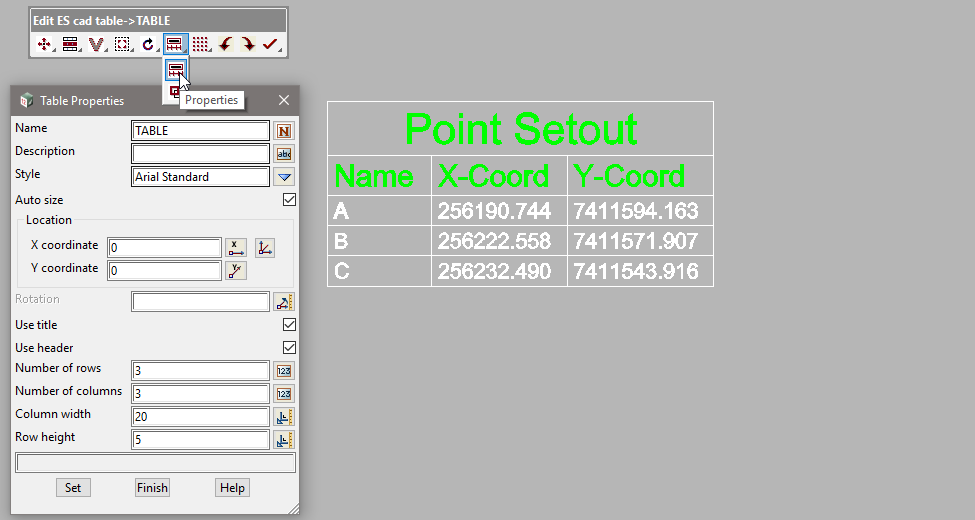
Task: Select the move table tool with four arrows
Action: tap(44, 44)
